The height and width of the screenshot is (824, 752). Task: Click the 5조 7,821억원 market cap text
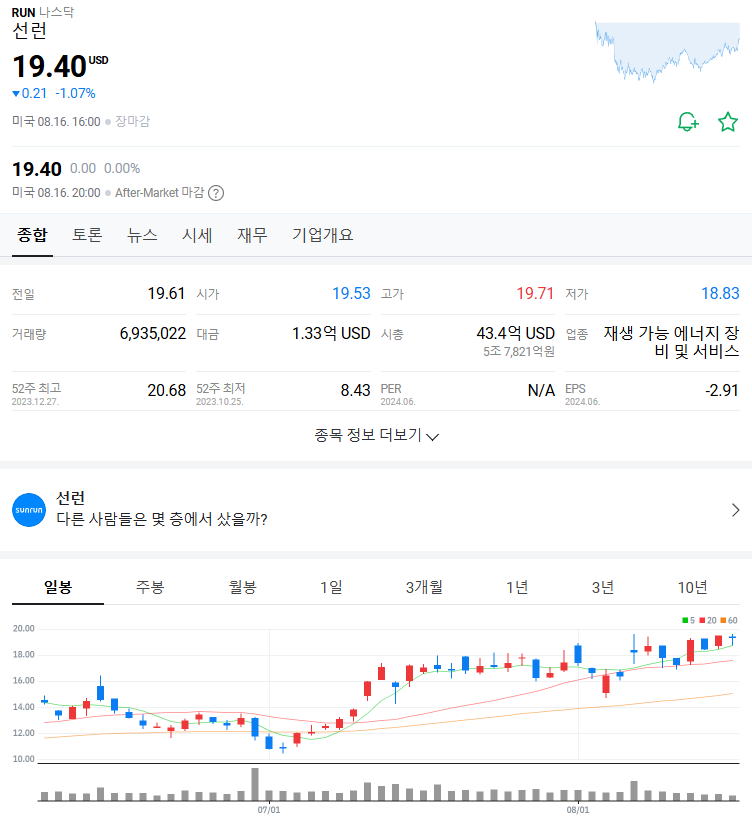[x=519, y=352]
